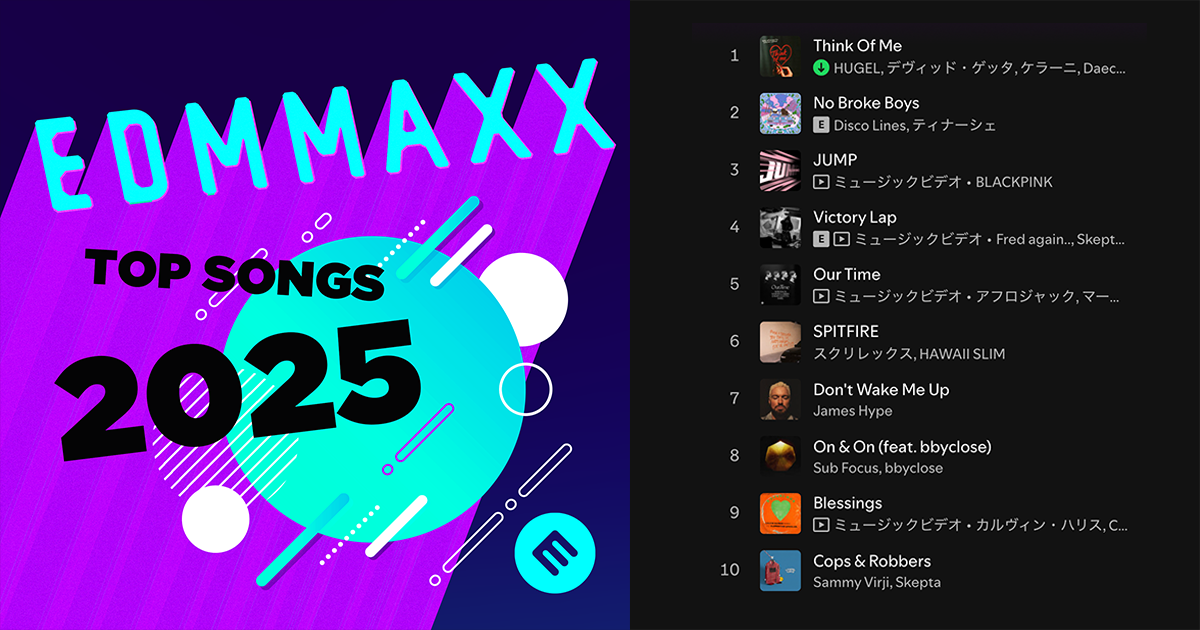
Task: Select the Don't Wake Me Up cover
Action: (780, 399)
